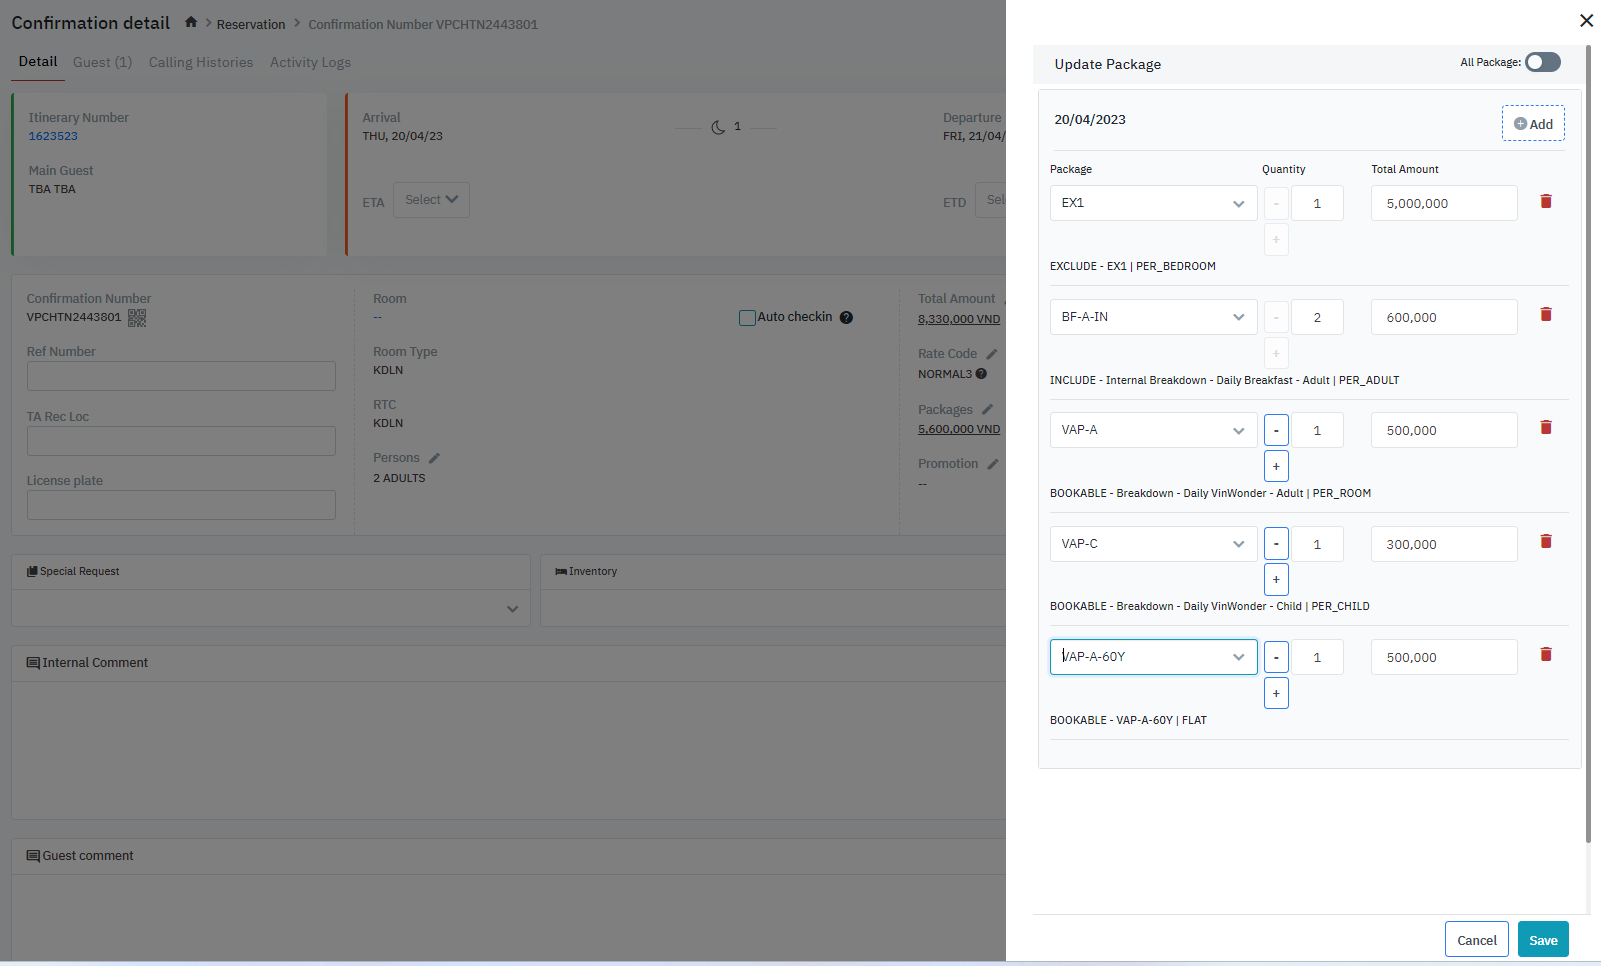Delete the VAP-C package row
Viewport: 1601px width, 966px height.
tap(1545, 542)
